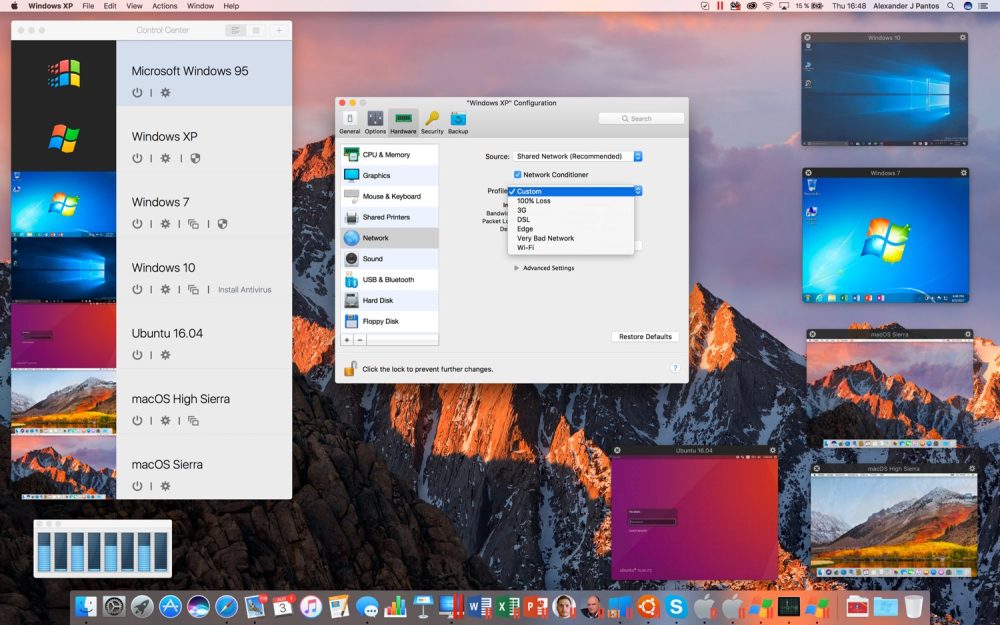The width and height of the screenshot is (1000, 625).
Task: Choose Very Bad Network profile
Action: (x=571, y=239)
